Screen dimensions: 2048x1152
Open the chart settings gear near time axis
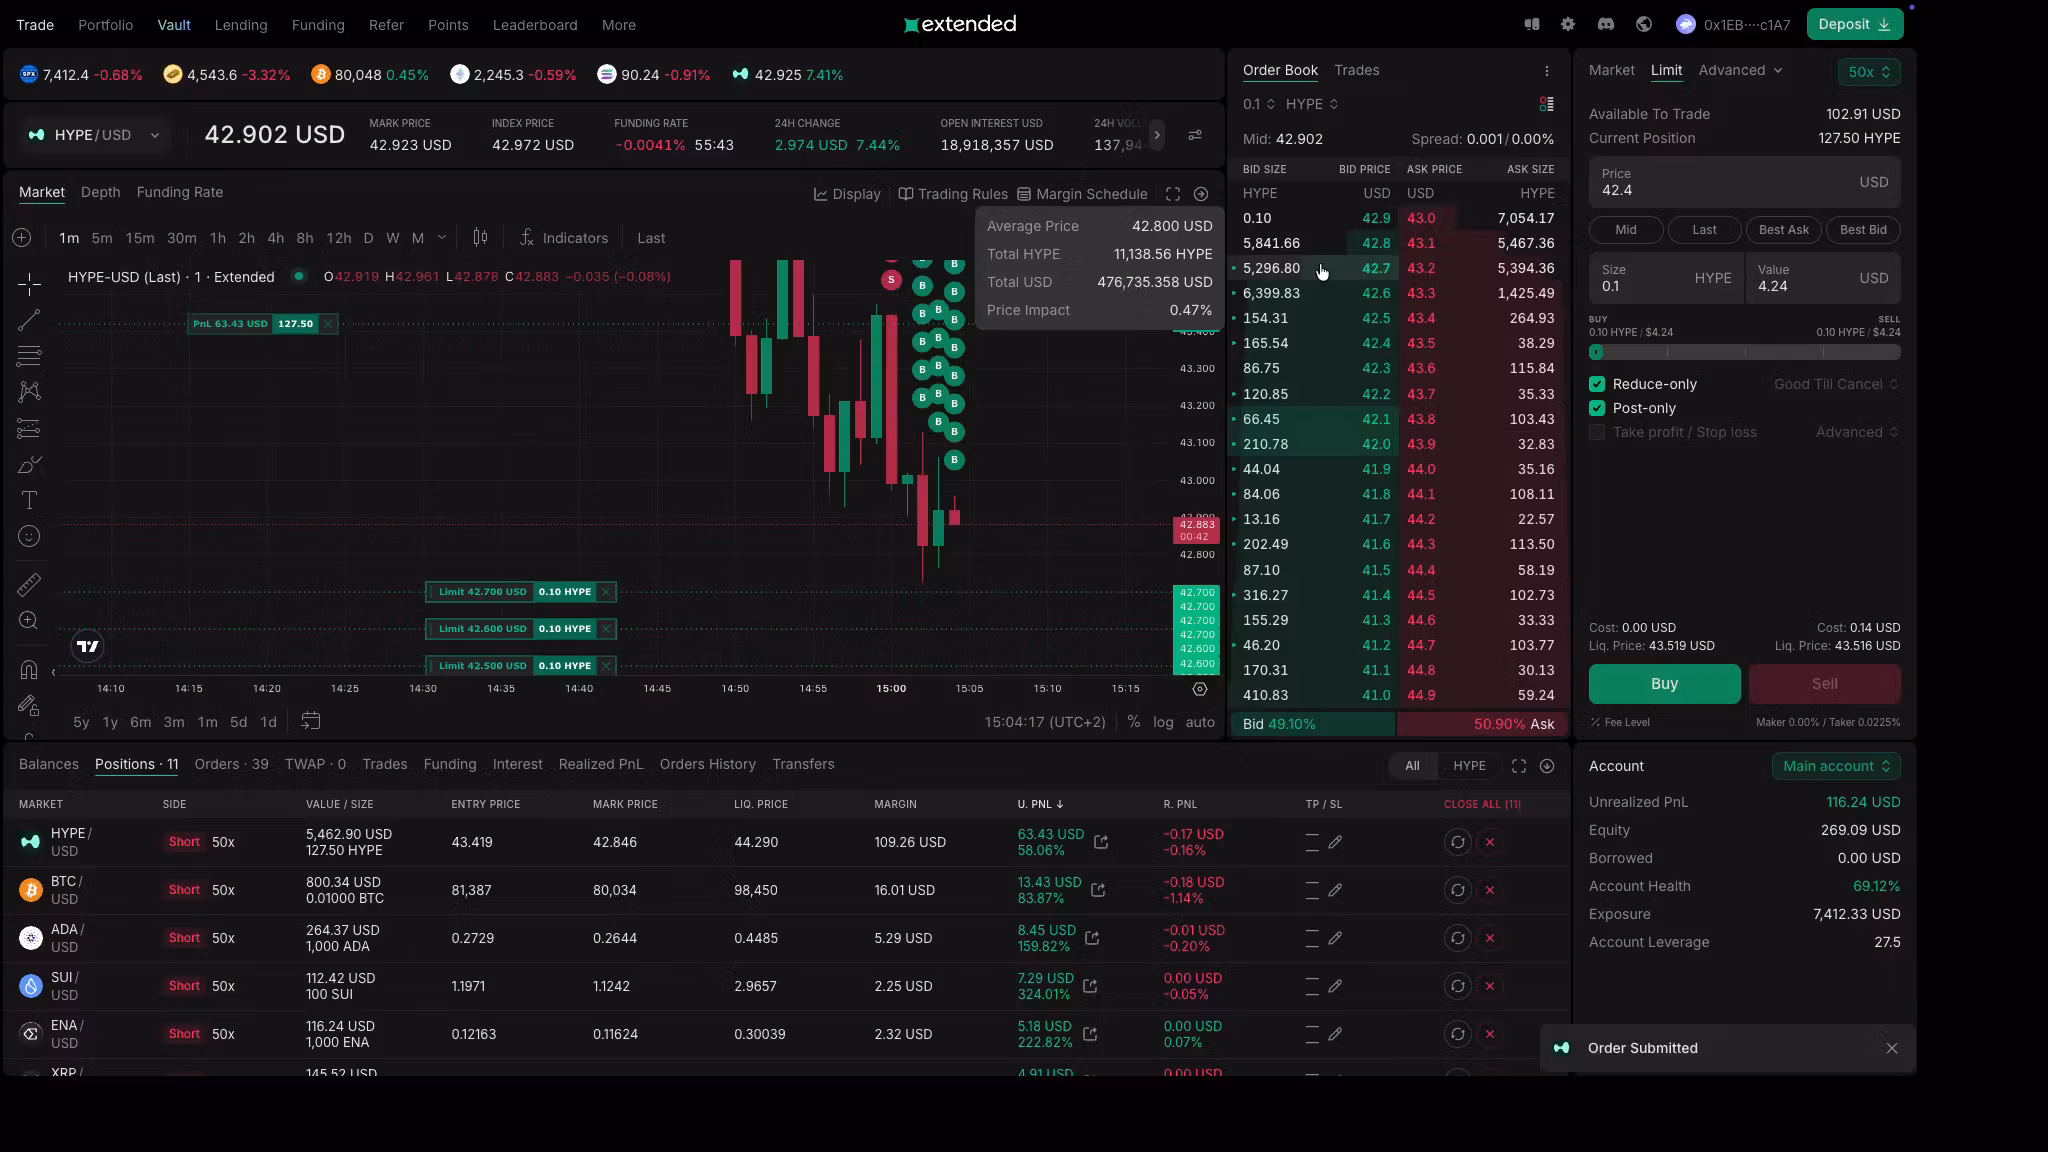1200,689
